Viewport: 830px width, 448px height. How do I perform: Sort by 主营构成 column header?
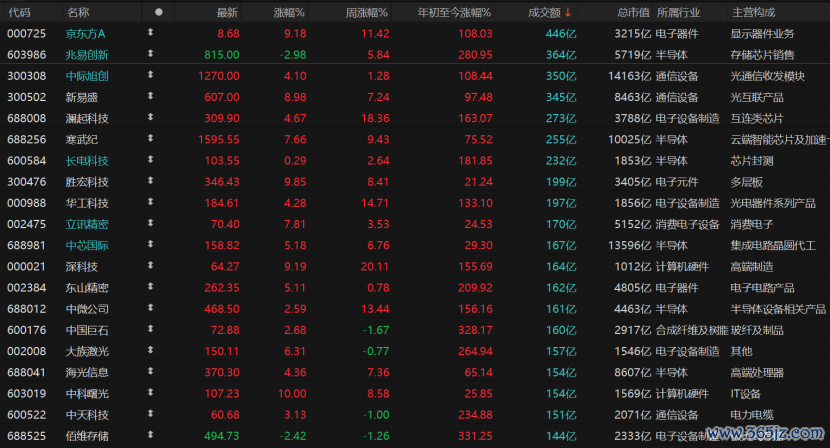tap(753, 13)
